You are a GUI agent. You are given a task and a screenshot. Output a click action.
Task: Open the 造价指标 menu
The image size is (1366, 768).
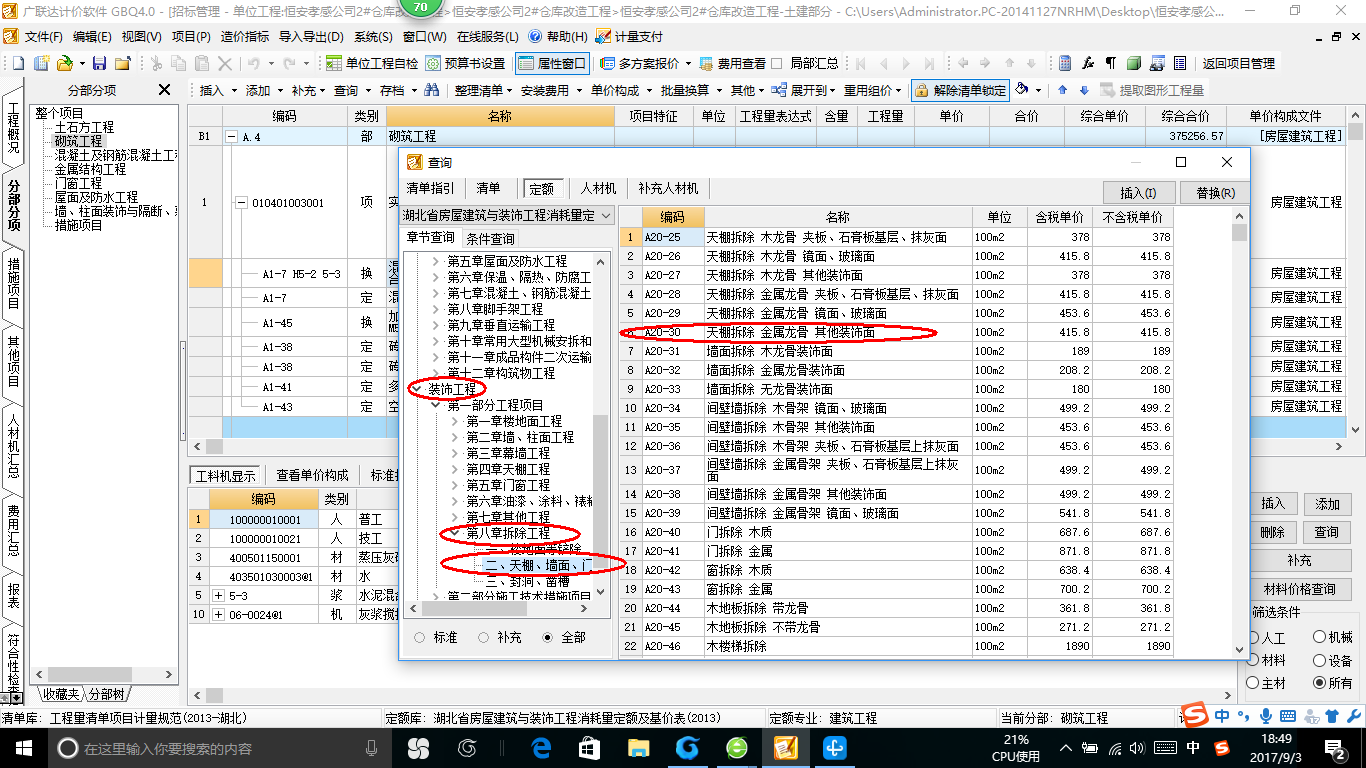[245, 36]
